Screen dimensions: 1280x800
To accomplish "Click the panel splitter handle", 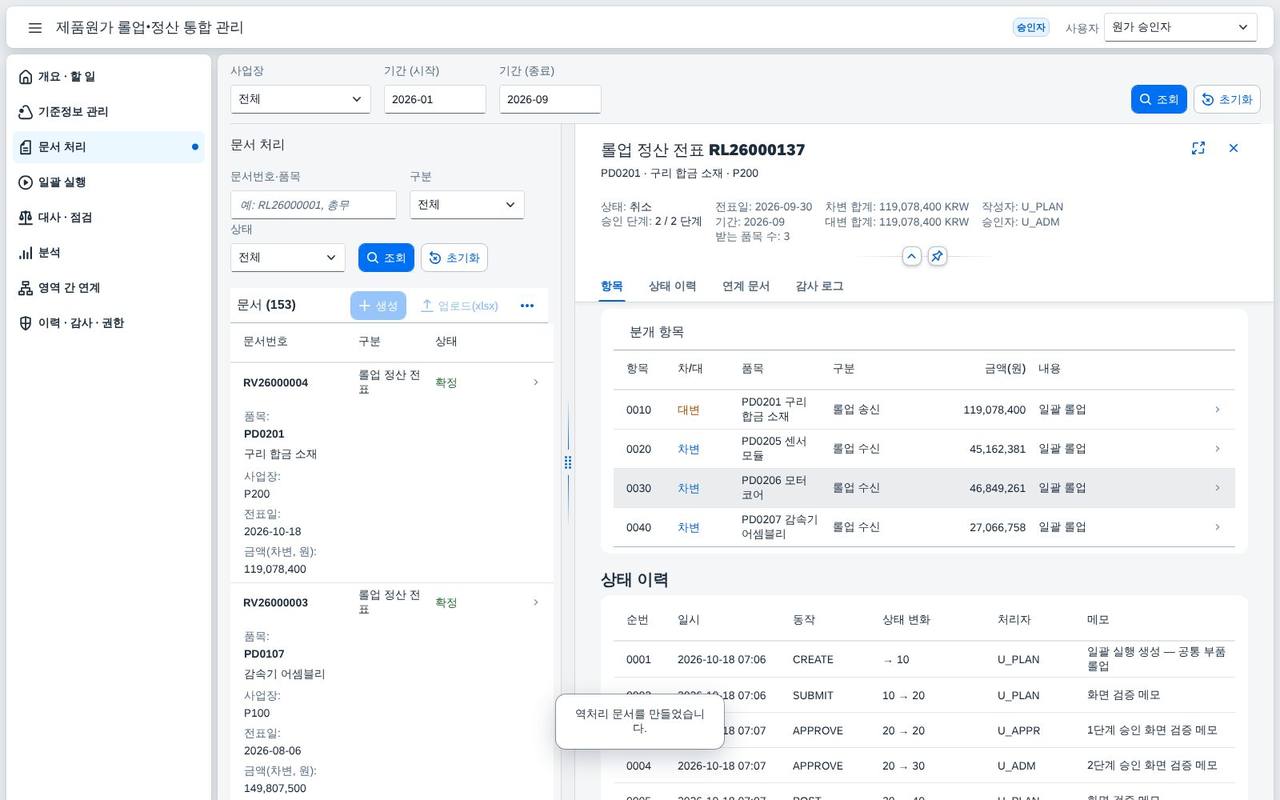I will coord(568,462).
